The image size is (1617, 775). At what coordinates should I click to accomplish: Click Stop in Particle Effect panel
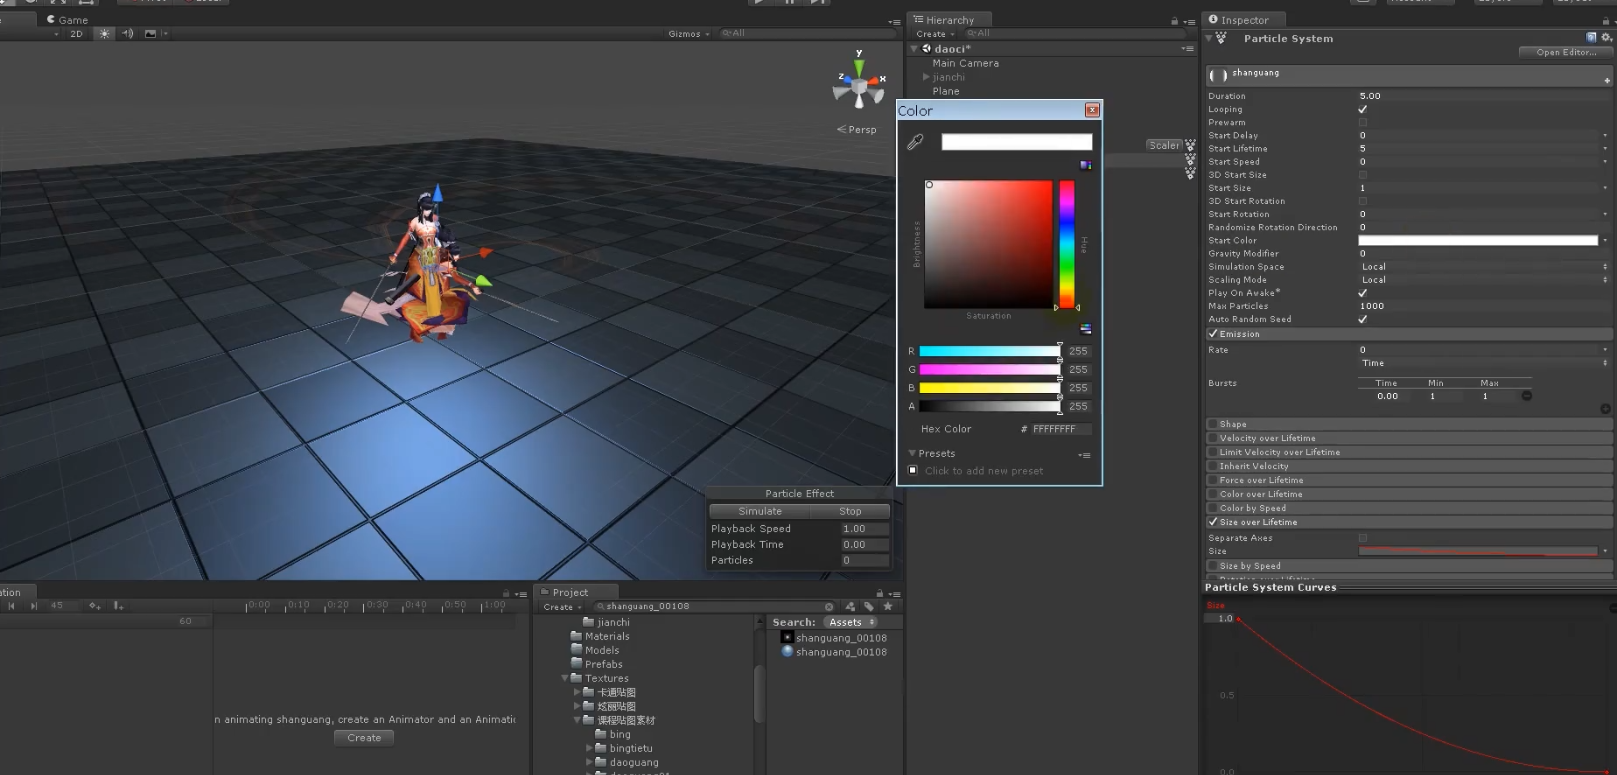click(850, 511)
